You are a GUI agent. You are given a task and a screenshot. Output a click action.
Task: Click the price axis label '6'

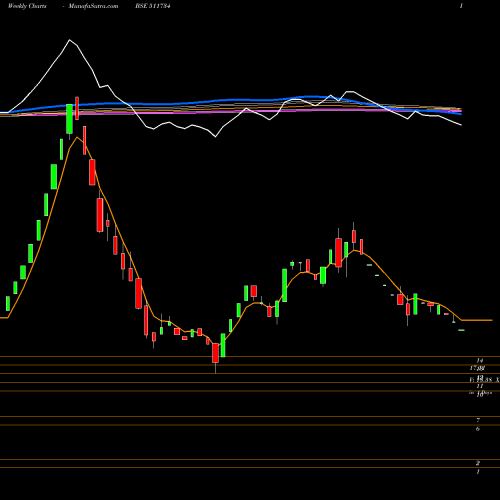coord(478,429)
